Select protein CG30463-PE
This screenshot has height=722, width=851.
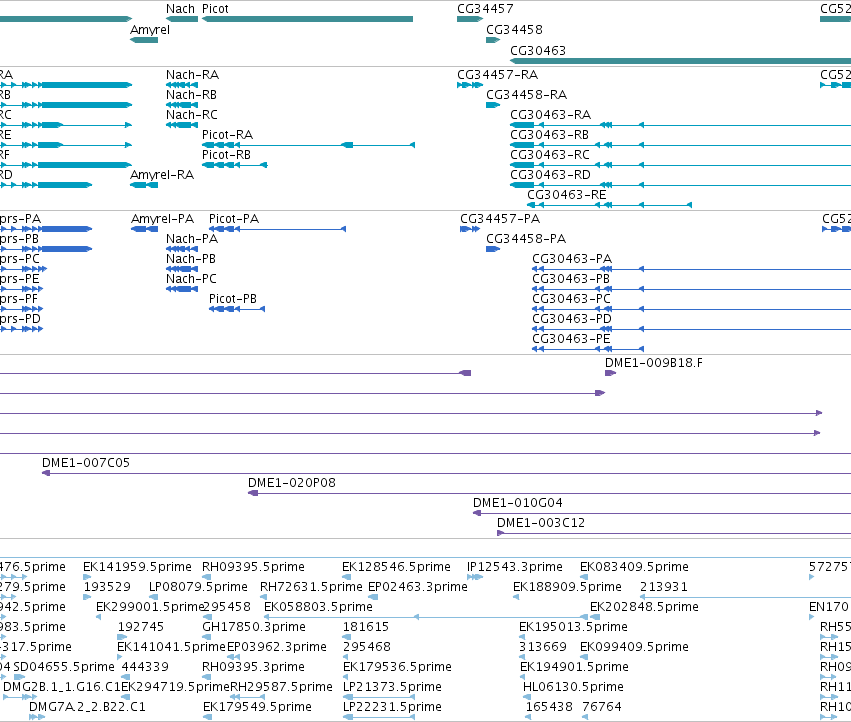(x=571, y=339)
